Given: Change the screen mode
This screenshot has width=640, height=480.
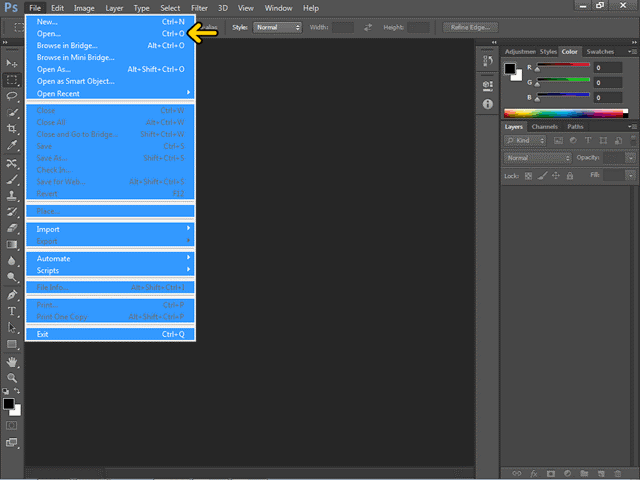Looking at the screenshot, I should coord(11,443).
